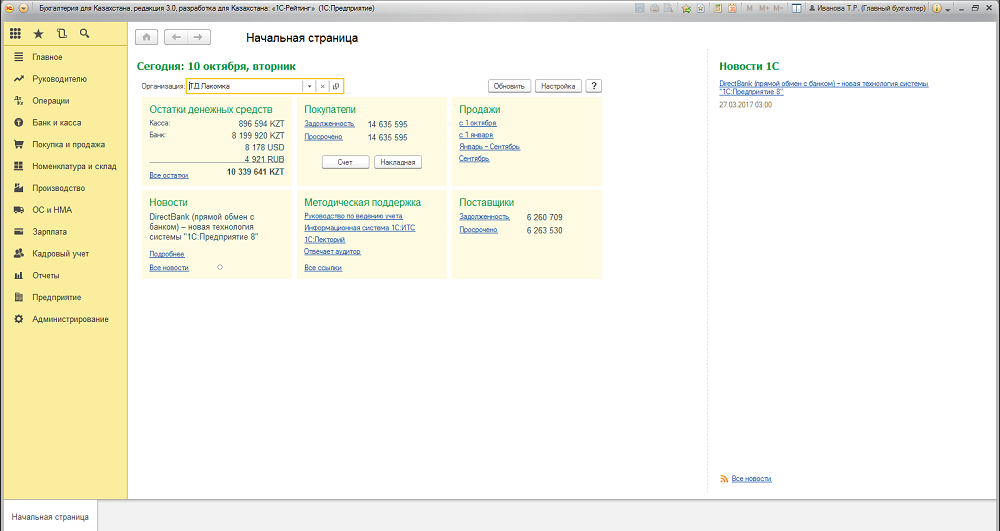
Task: Go forward with the right arrow
Action: tap(198, 38)
